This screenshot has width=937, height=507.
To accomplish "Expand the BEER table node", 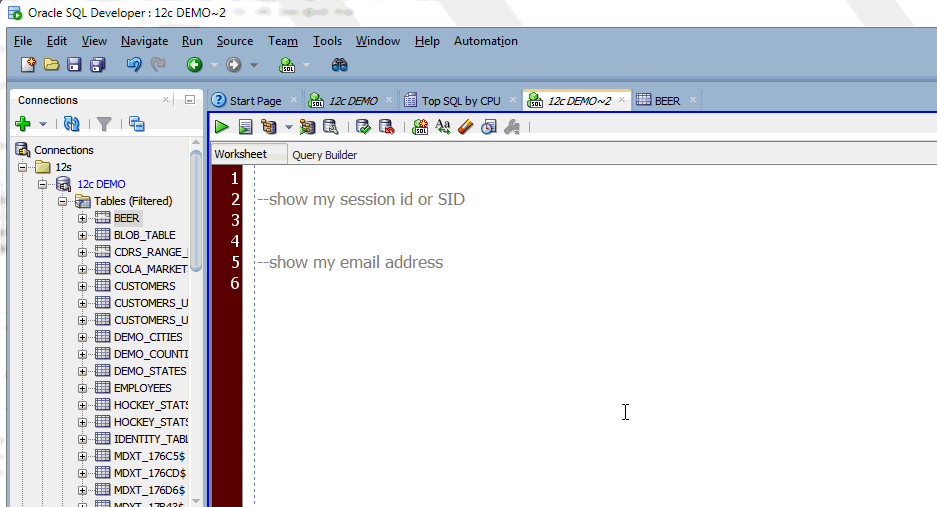I will coord(82,218).
